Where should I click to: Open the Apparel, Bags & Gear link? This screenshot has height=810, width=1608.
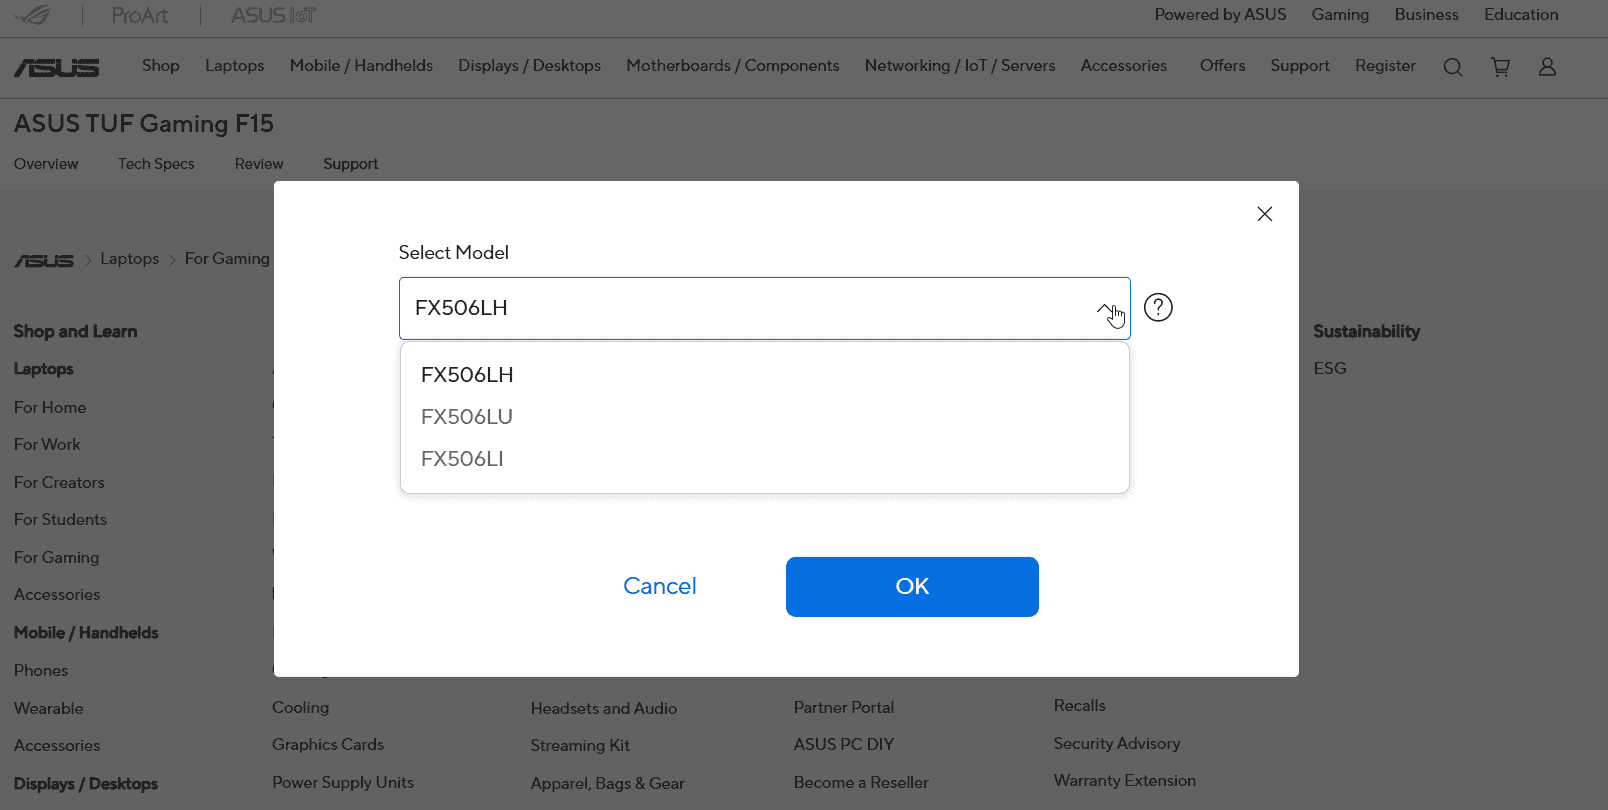pyautogui.click(x=608, y=784)
